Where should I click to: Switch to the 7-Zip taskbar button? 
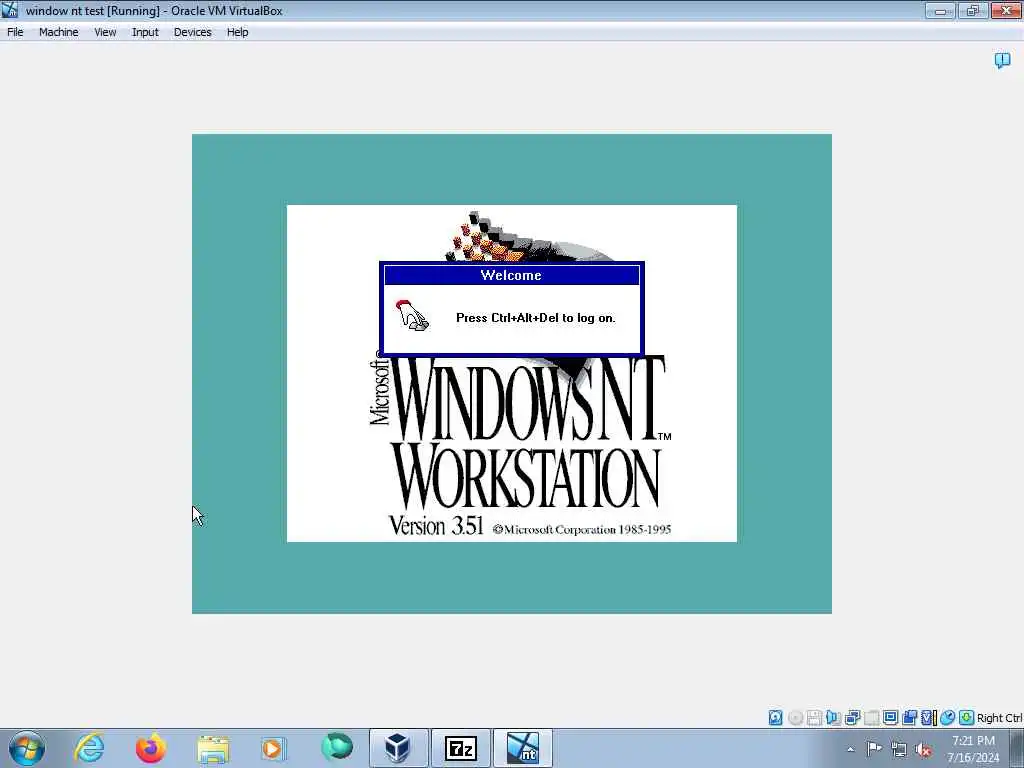click(x=460, y=748)
